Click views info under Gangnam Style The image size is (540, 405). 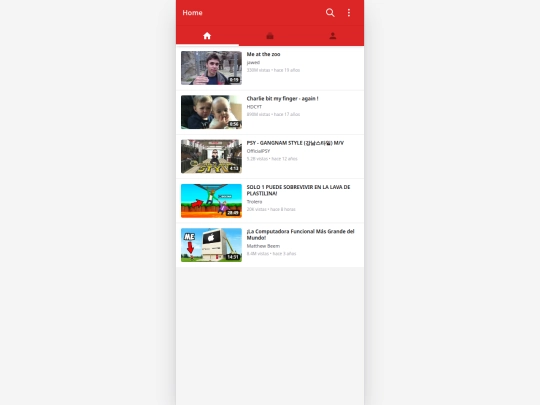[x=272, y=159]
